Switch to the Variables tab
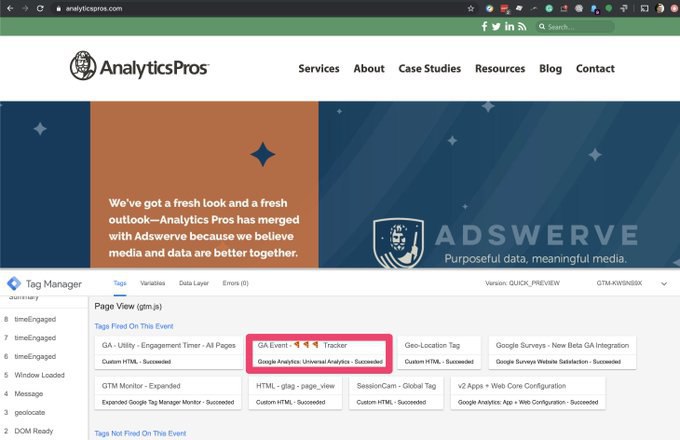Viewport: 680px width, 440px height. tap(153, 283)
